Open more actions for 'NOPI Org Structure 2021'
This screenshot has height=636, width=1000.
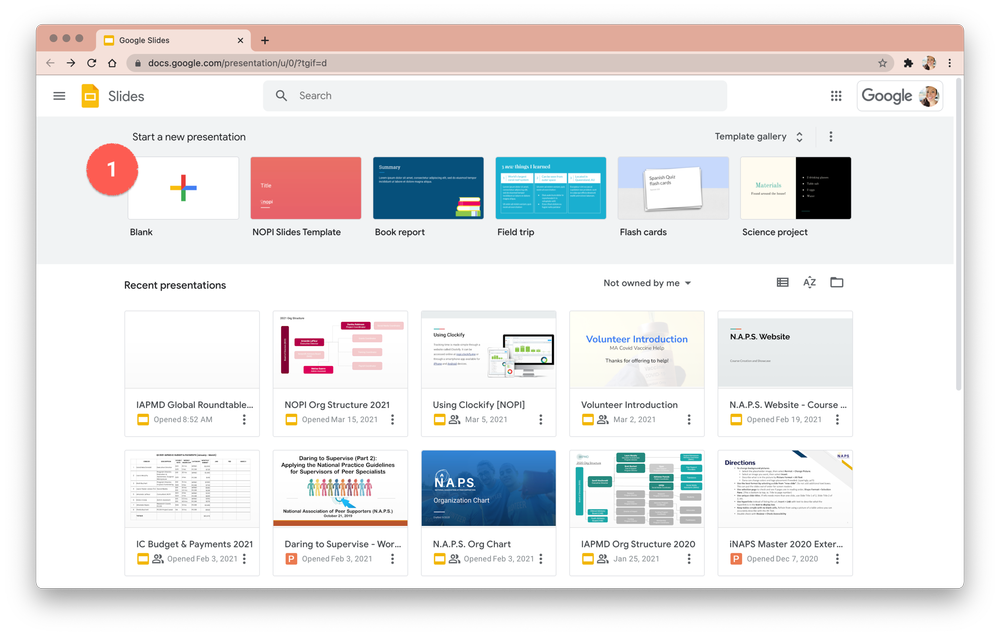pyautogui.click(x=391, y=419)
